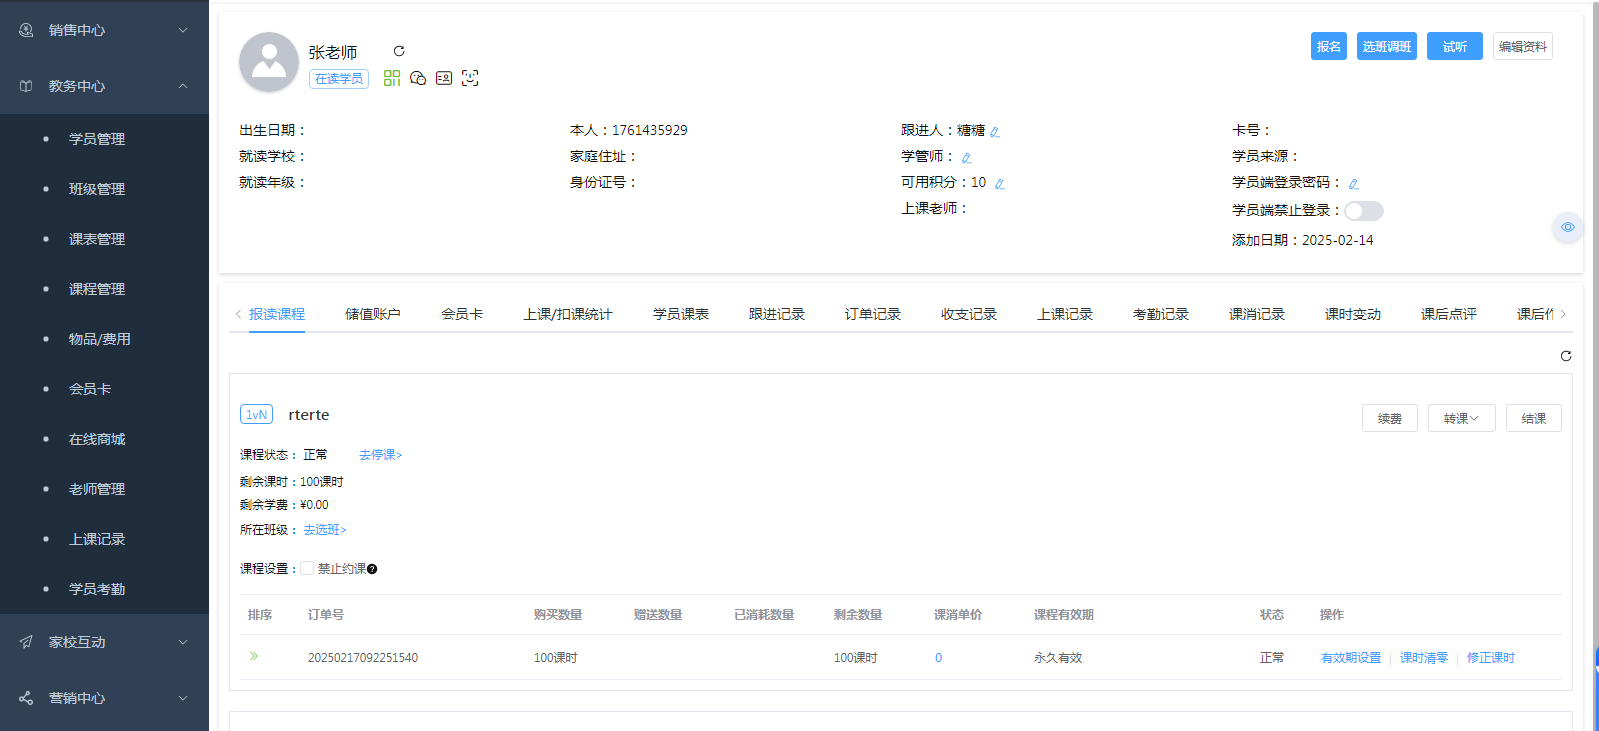The image size is (1599, 731).
Task: Switch to the 跟进记录 tab
Action: coord(777,314)
